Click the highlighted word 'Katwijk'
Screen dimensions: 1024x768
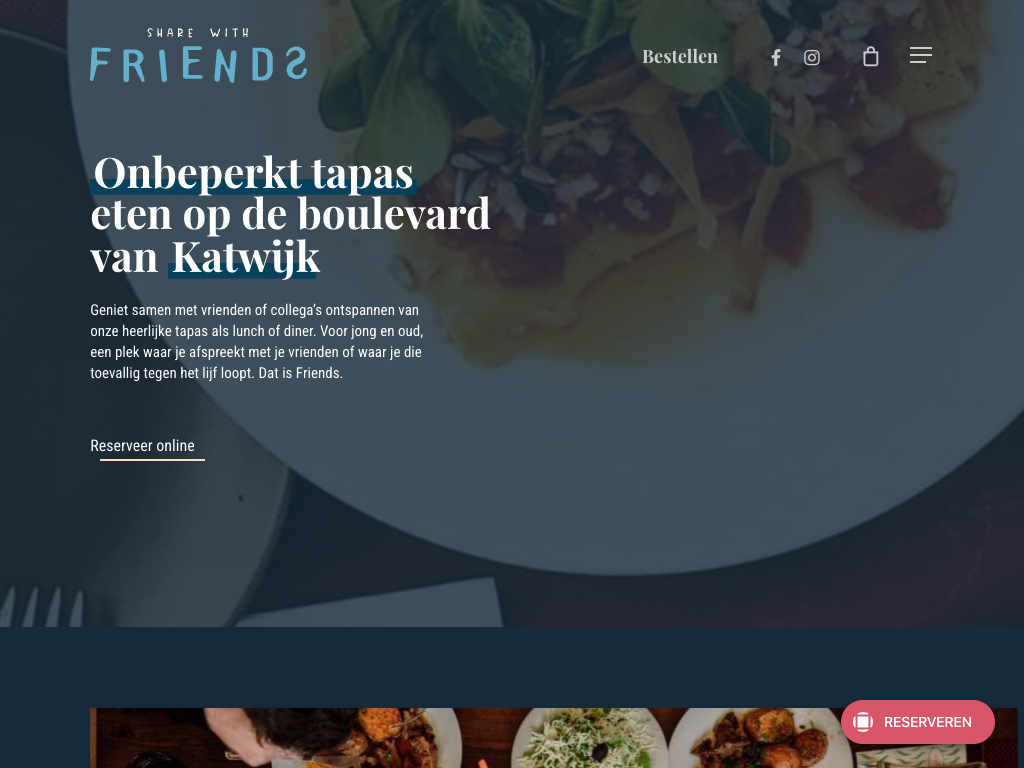246,257
